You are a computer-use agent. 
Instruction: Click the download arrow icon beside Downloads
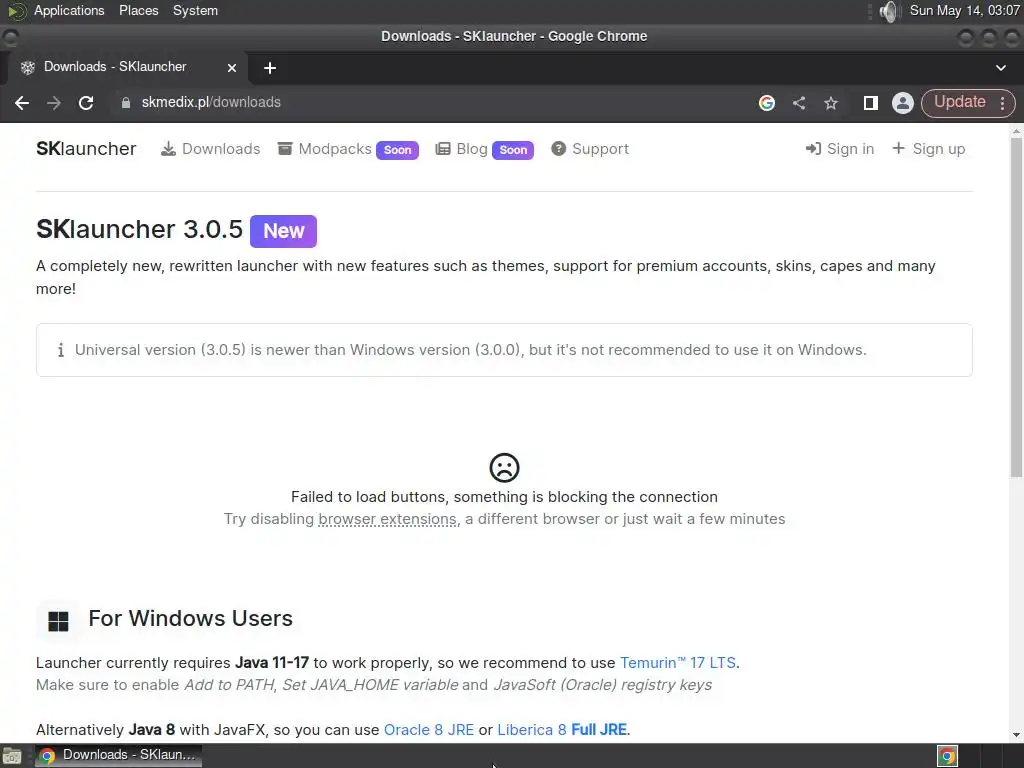[168, 149]
